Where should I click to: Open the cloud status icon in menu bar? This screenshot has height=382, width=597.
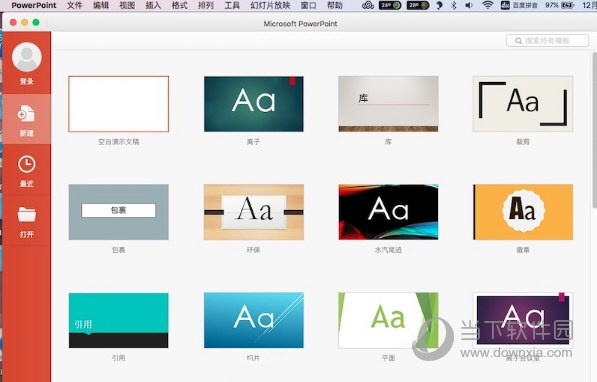368,5
